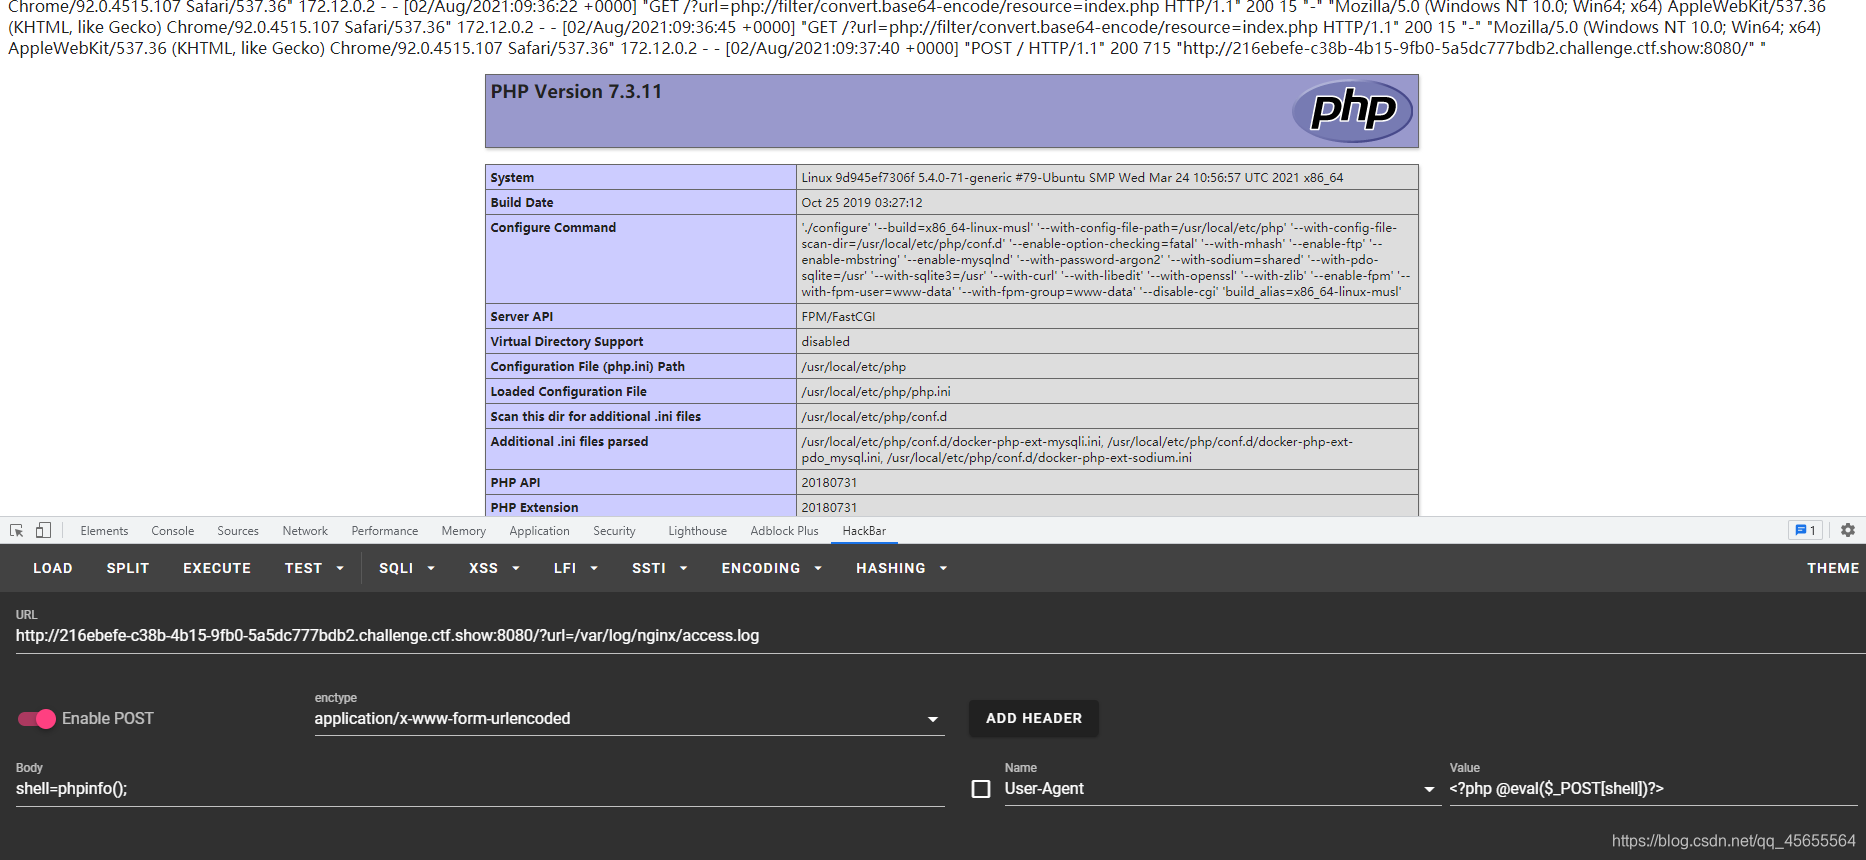Click the ADD HEADER button

(x=1034, y=719)
